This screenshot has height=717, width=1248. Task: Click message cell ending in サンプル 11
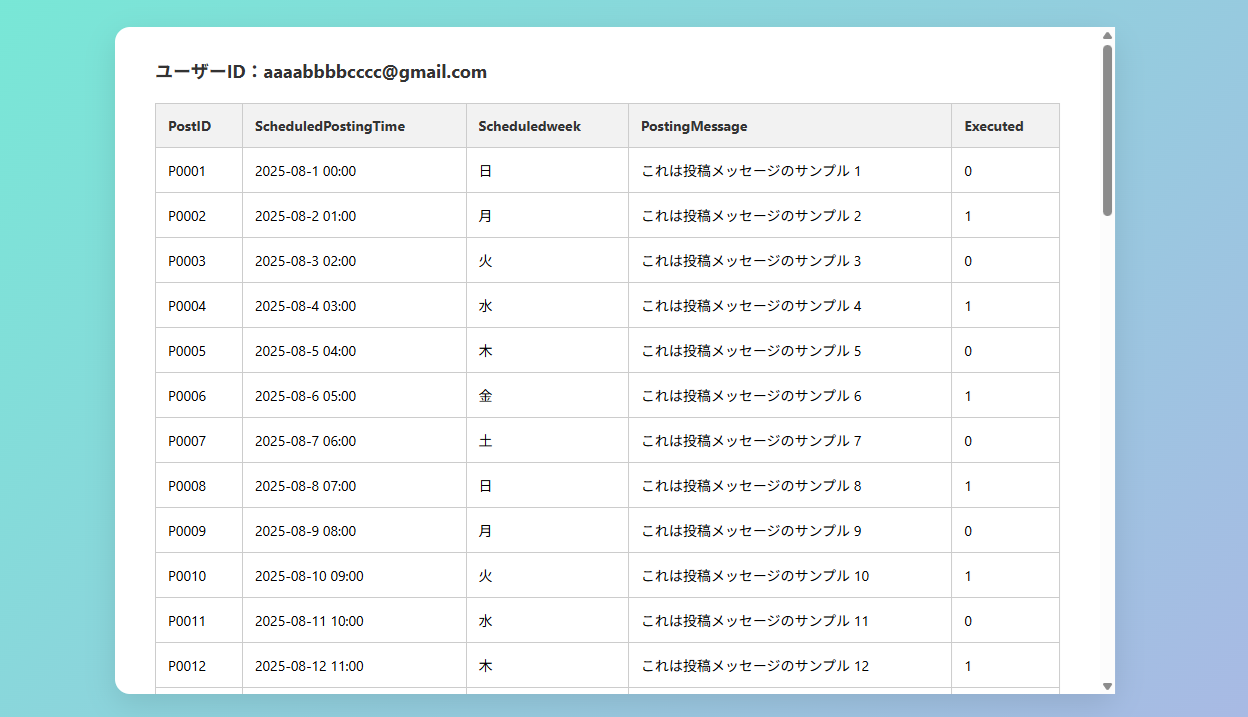coord(790,621)
